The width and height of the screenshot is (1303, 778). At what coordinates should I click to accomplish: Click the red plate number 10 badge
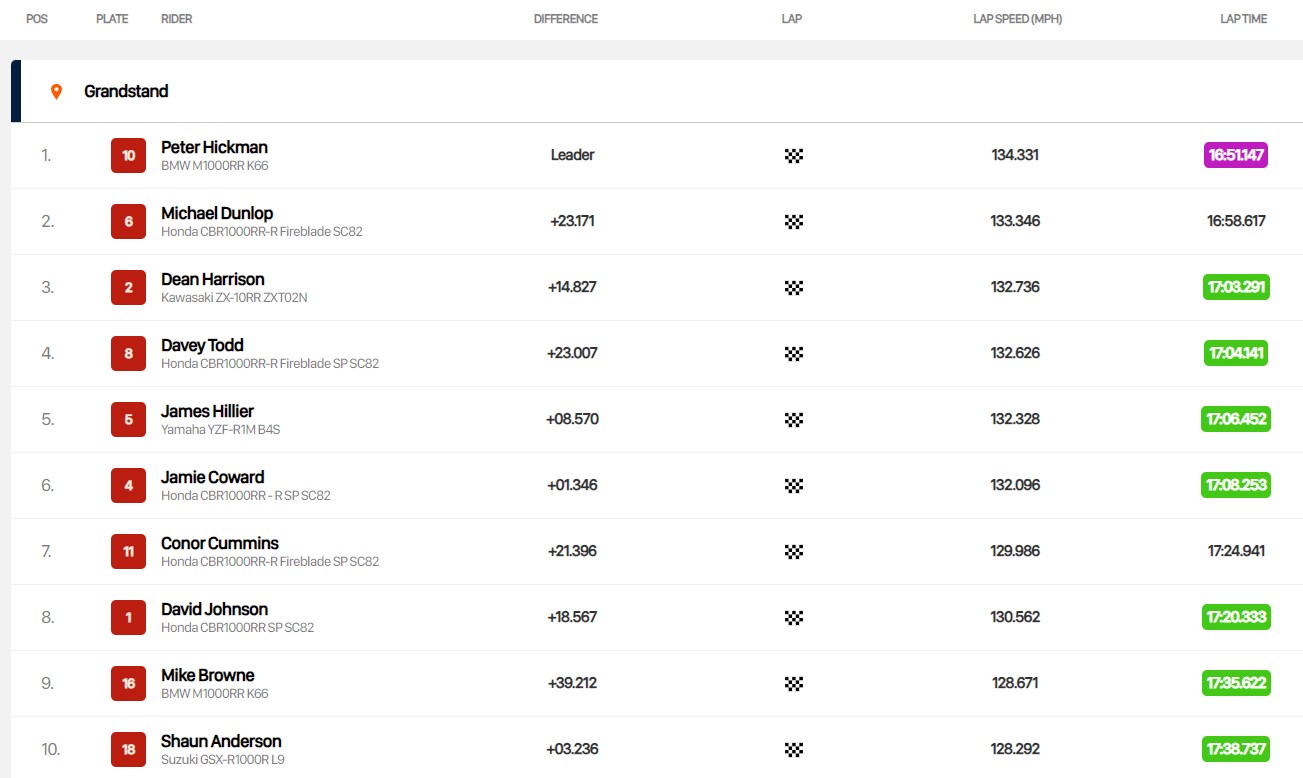tap(128, 155)
